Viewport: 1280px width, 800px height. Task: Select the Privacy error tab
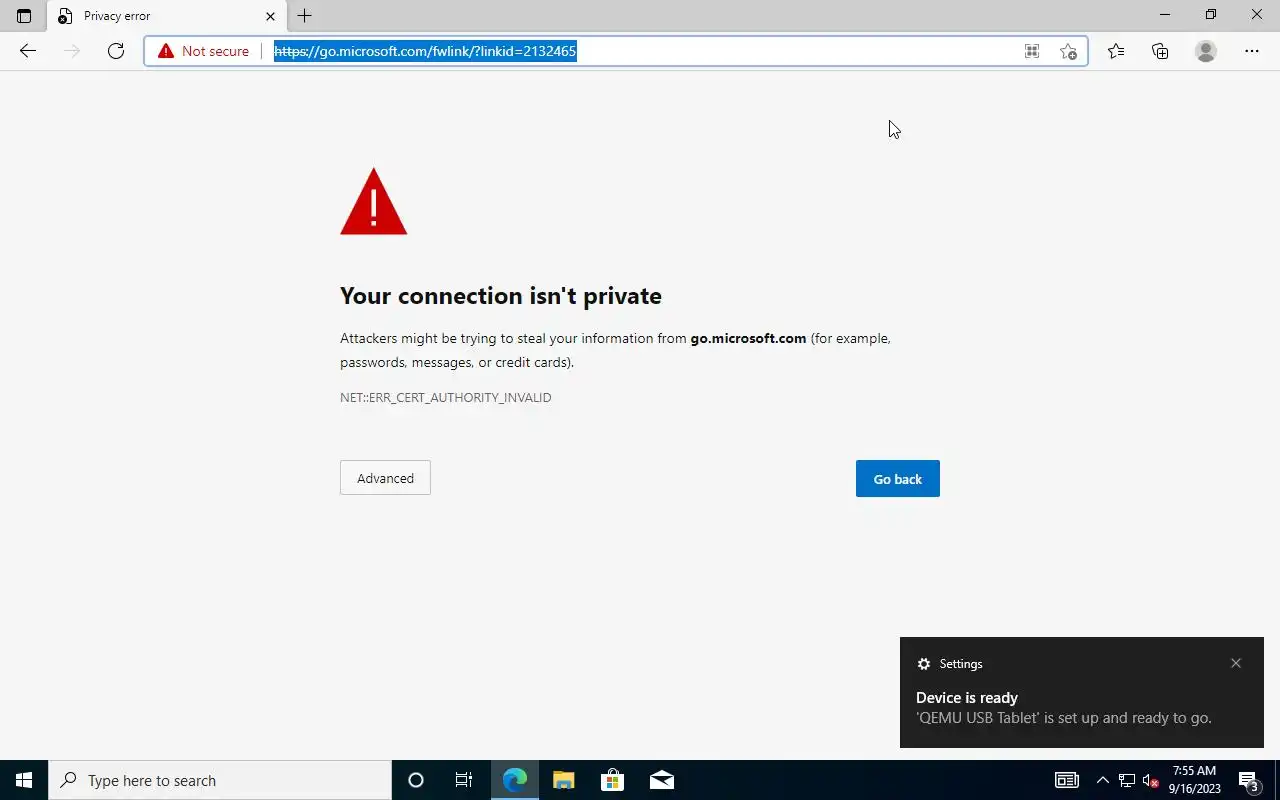click(x=167, y=16)
